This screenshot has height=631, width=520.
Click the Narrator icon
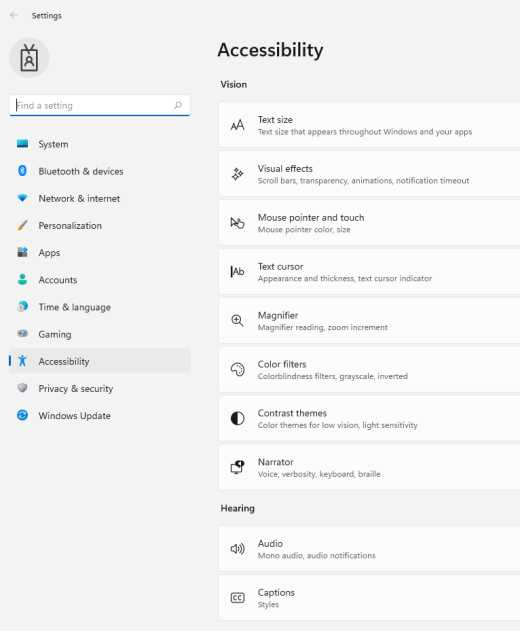click(237, 467)
